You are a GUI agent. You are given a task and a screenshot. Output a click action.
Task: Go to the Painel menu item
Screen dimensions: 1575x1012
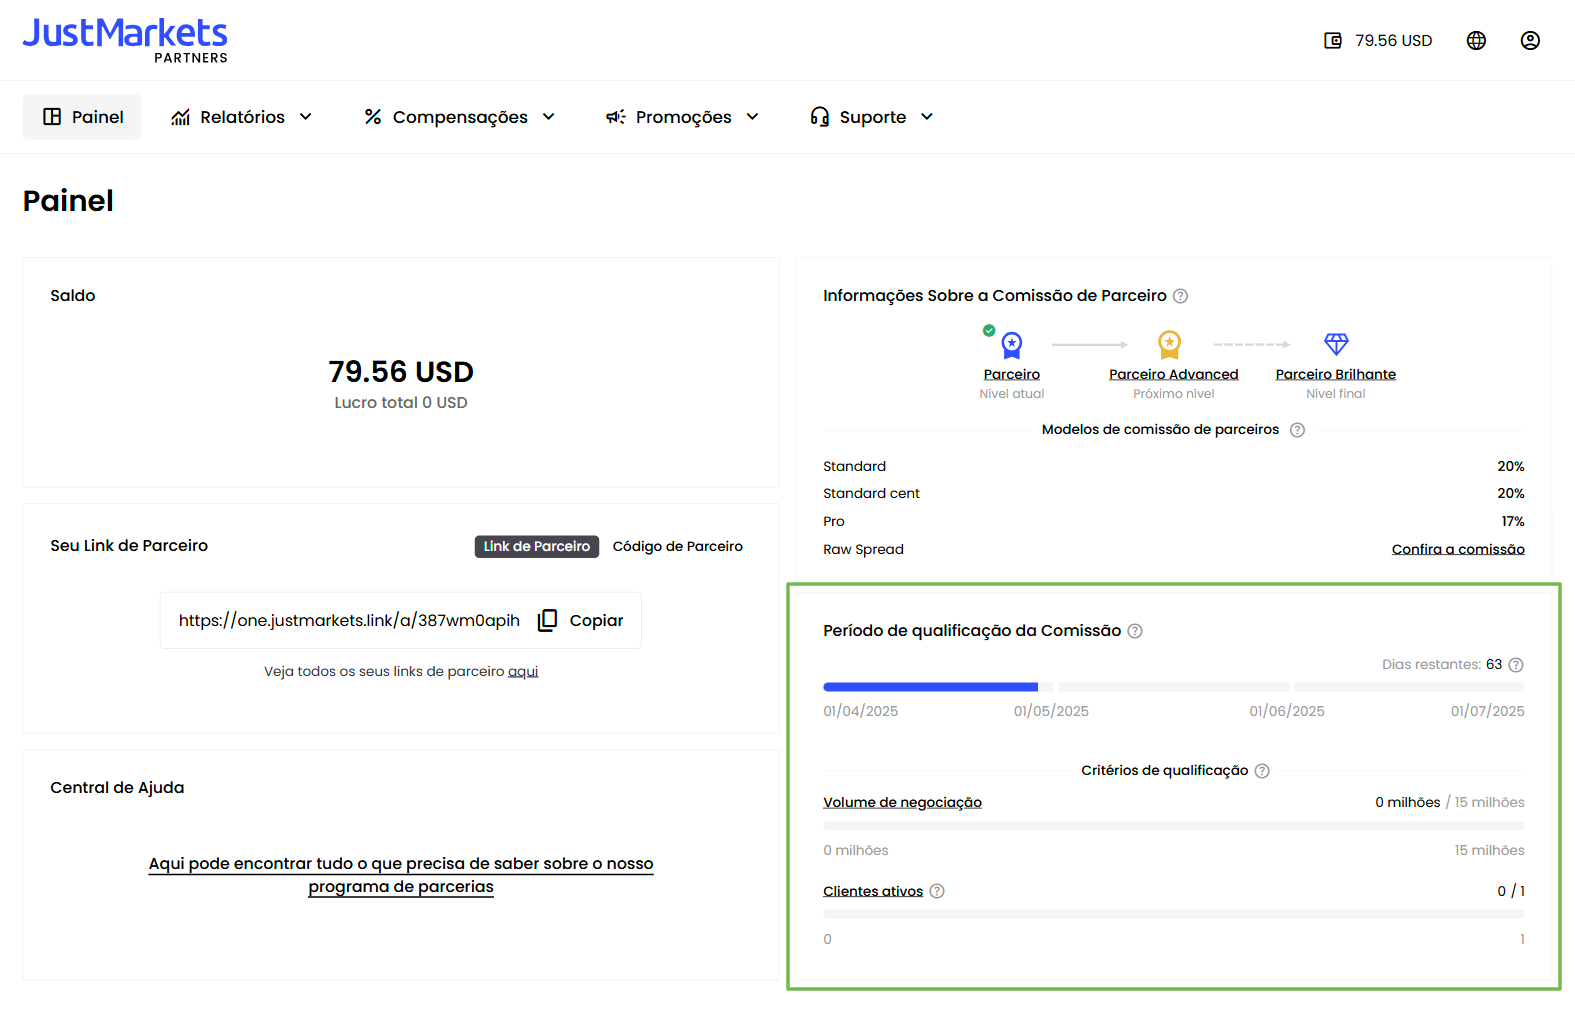click(82, 117)
